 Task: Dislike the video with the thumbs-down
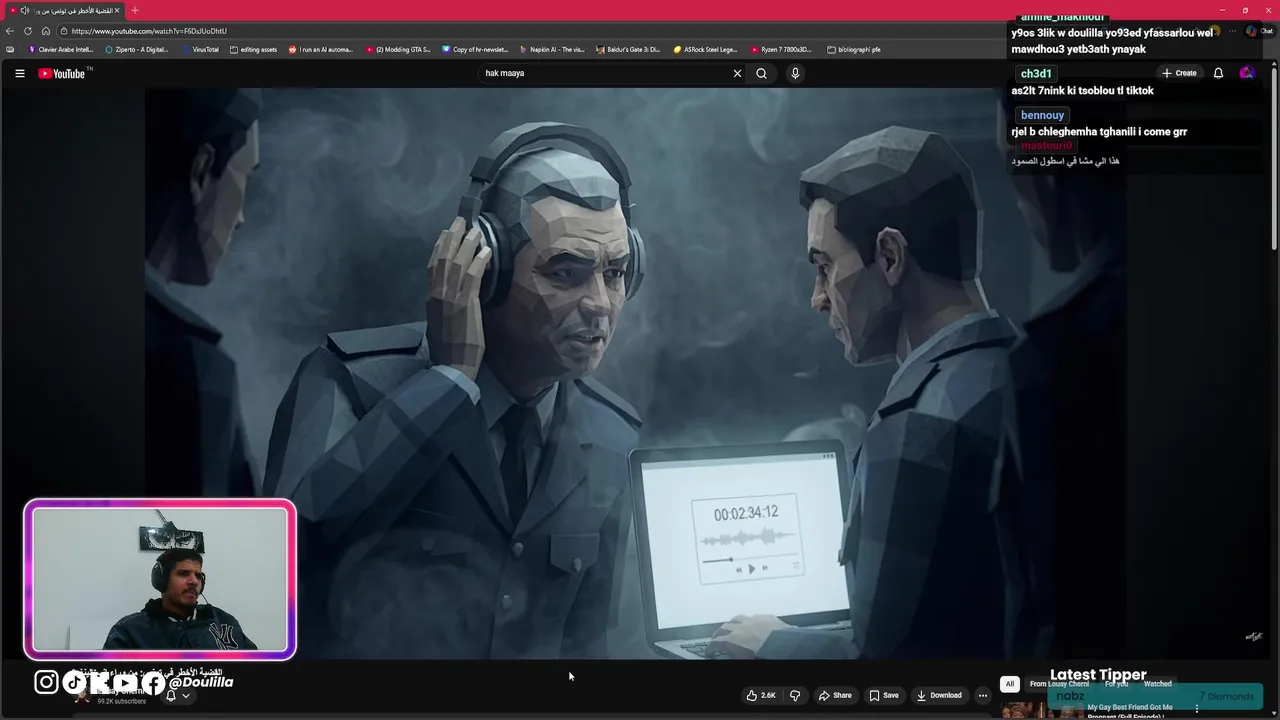[795, 695]
